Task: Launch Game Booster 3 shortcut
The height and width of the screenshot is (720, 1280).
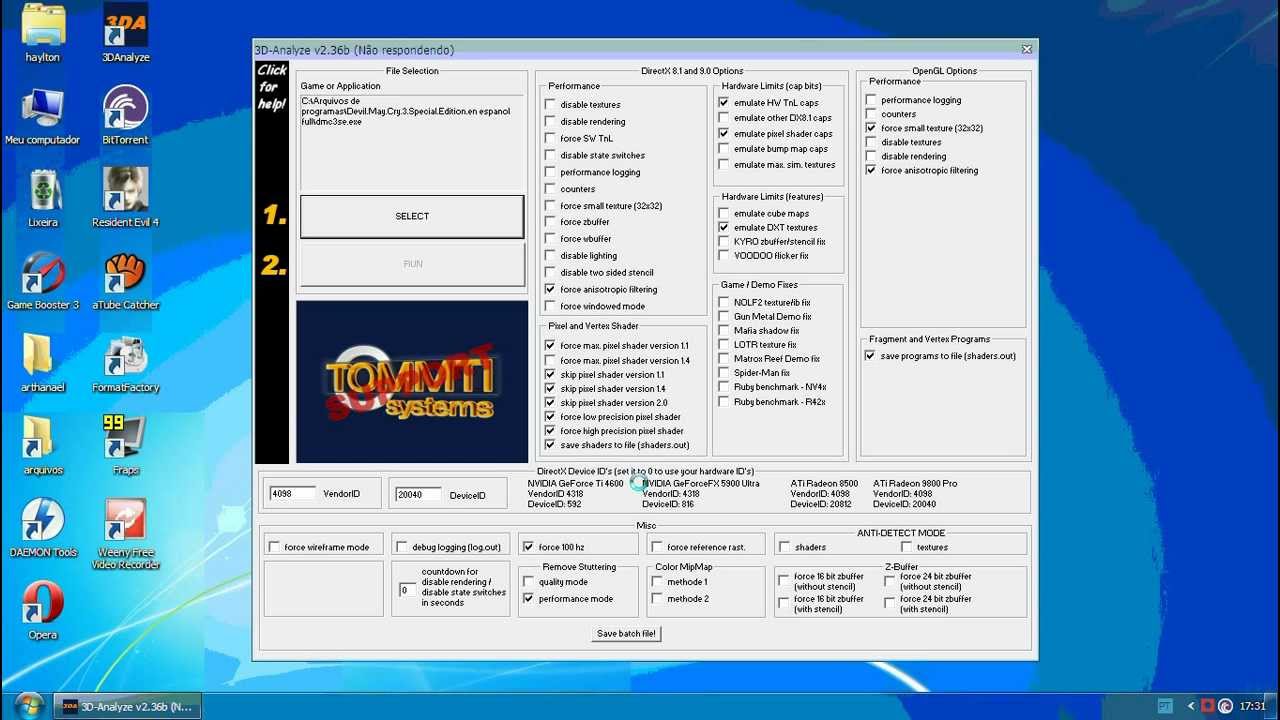Action: 43,281
